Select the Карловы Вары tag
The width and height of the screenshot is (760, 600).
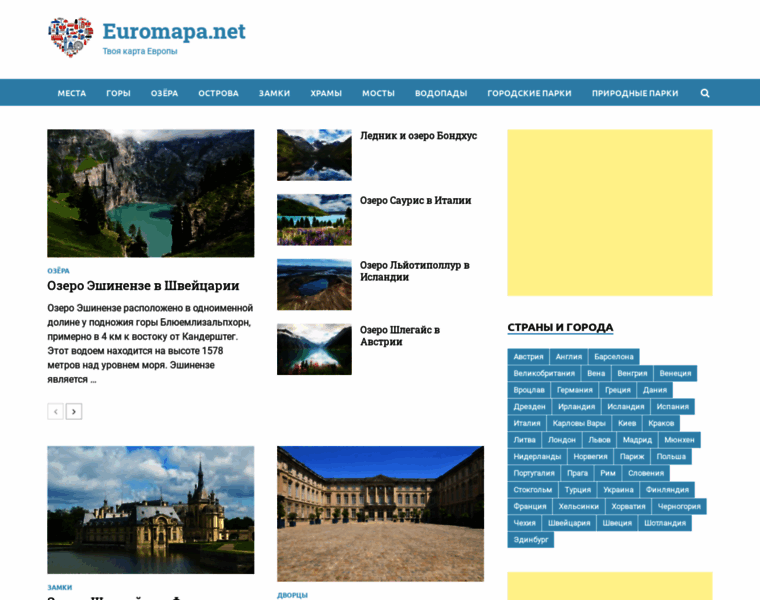579,424
